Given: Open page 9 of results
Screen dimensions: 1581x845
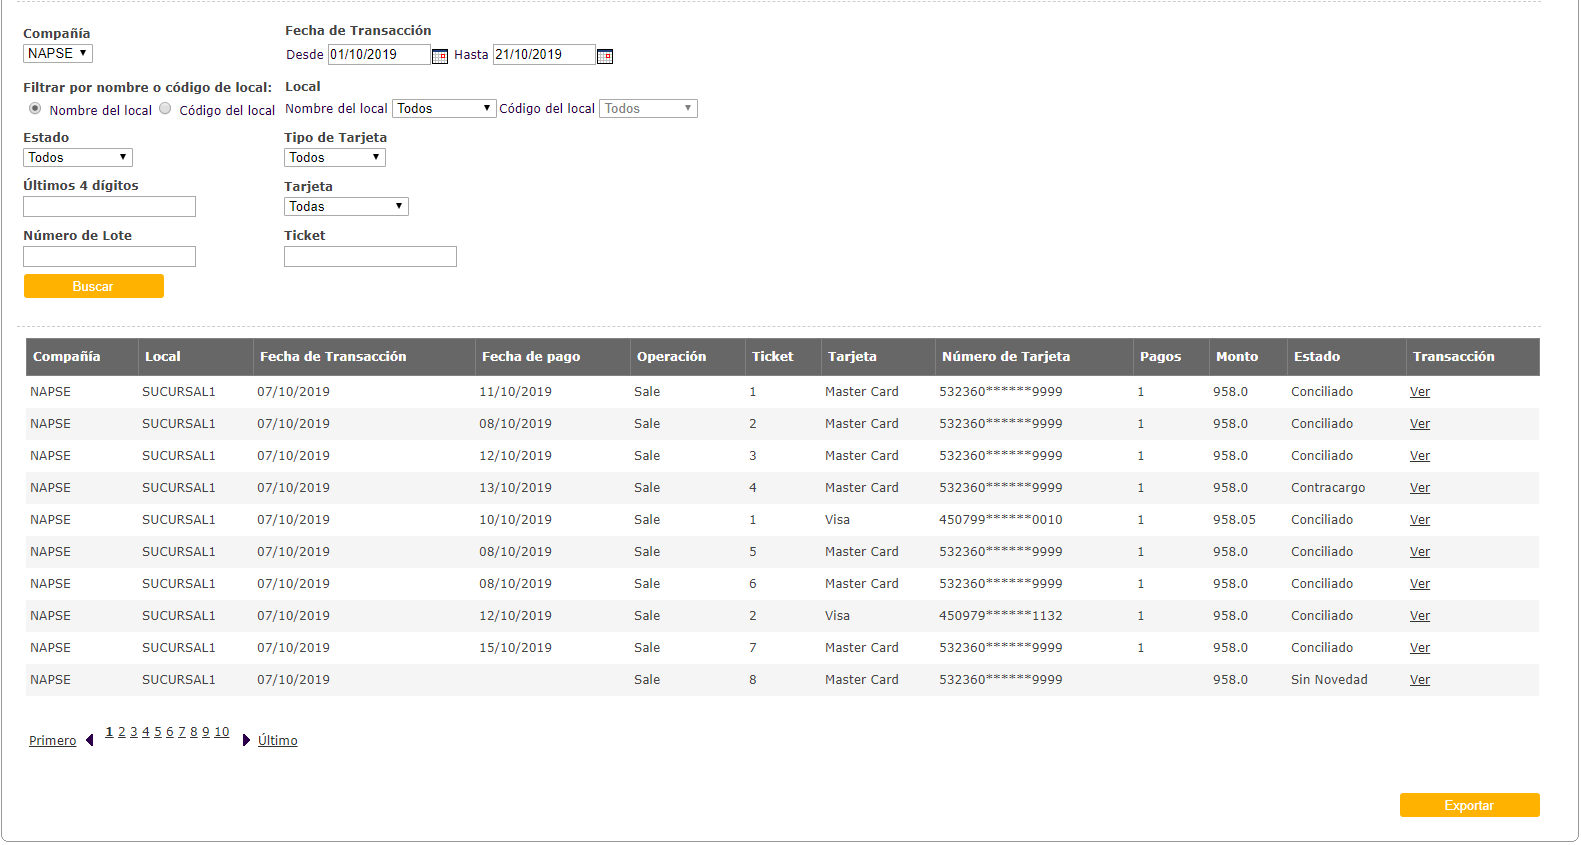Looking at the screenshot, I should point(206,732).
